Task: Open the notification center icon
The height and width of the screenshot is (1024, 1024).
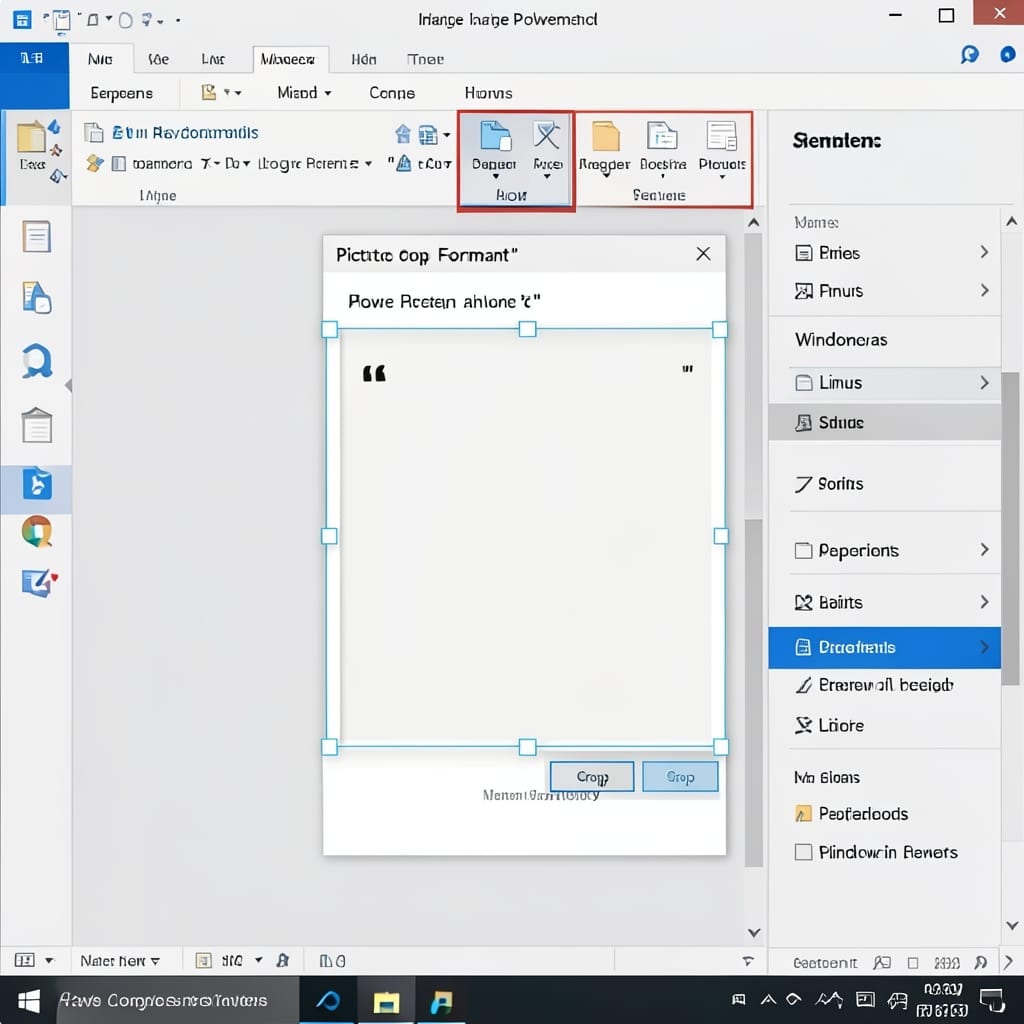Action: (992, 1000)
